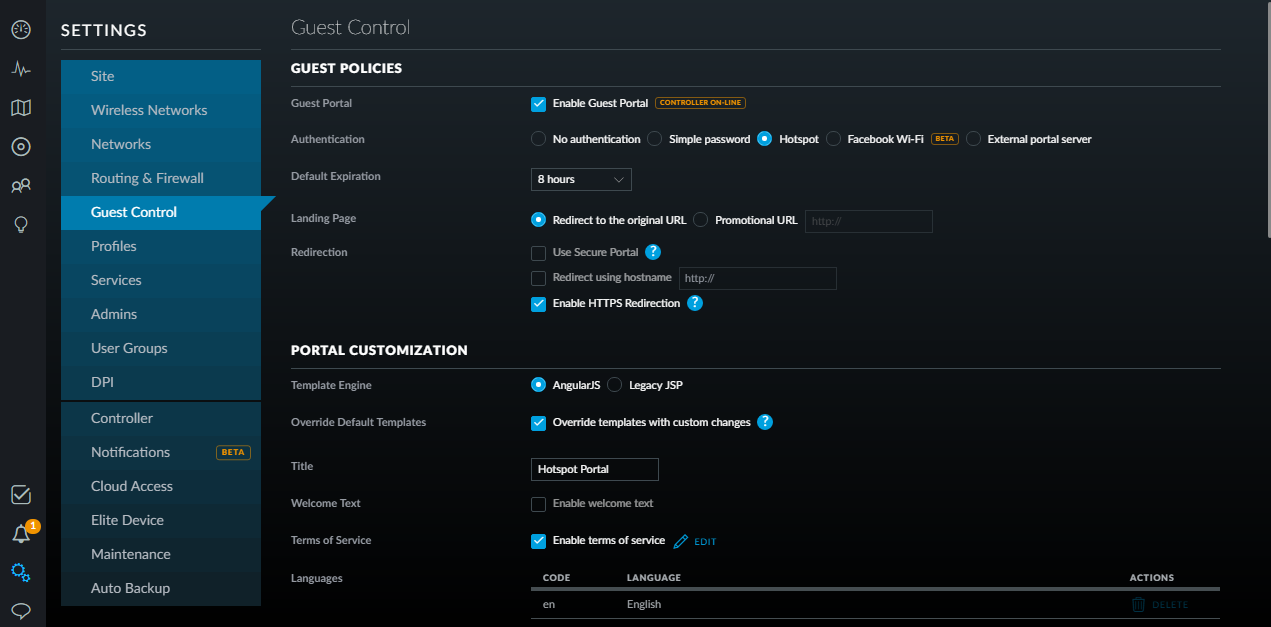Open the Statistics pulse icon
1271x627 pixels.
point(21,69)
